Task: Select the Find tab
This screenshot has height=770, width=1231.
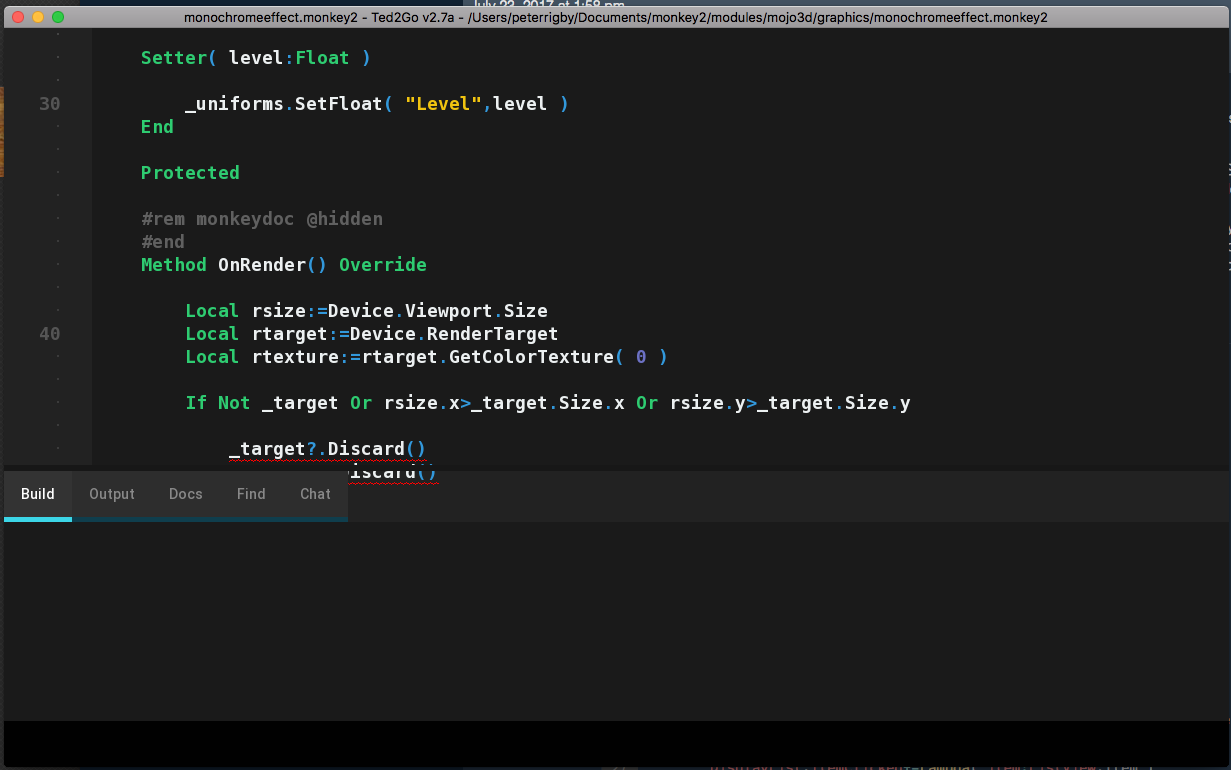Action: (x=251, y=494)
